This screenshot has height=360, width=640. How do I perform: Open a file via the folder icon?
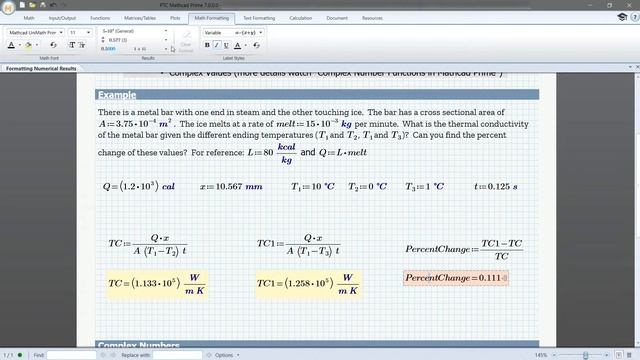tap(32, 5)
